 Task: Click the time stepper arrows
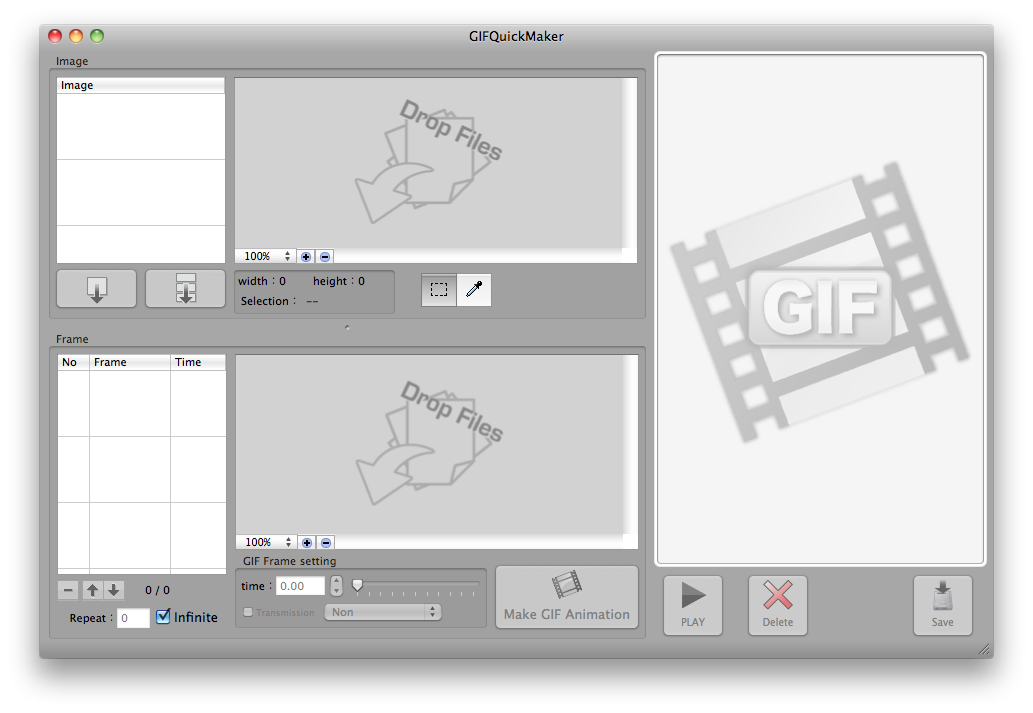tap(336, 586)
